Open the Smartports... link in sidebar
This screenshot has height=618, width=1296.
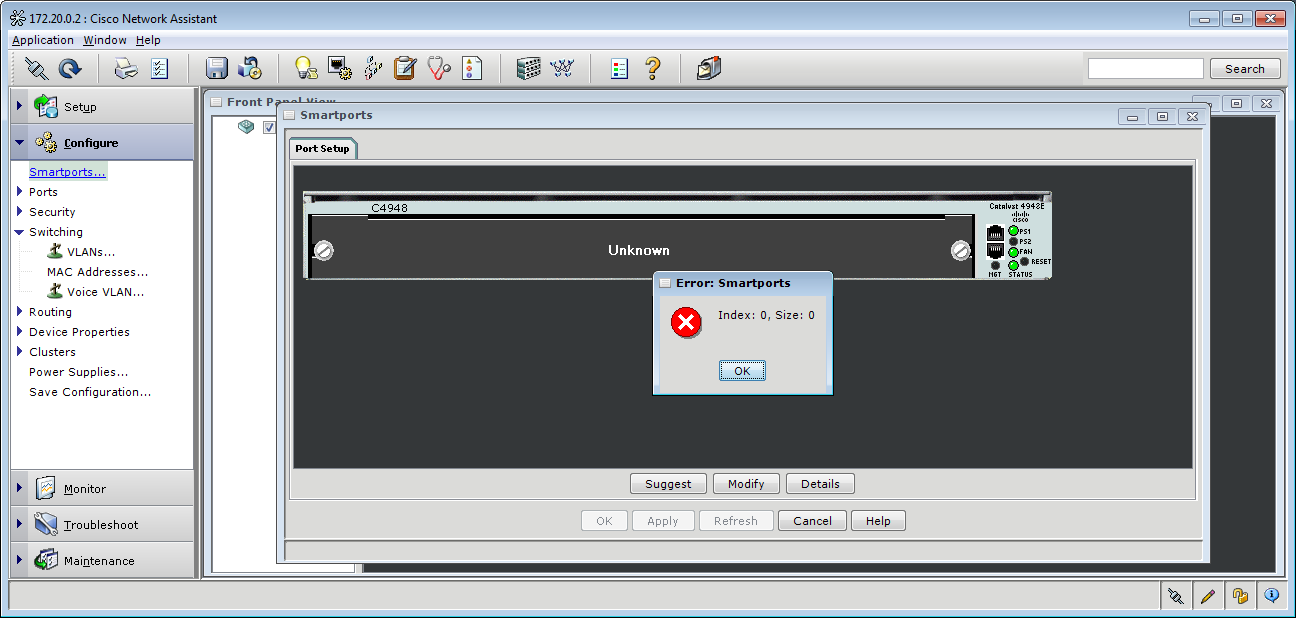click(67, 172)
